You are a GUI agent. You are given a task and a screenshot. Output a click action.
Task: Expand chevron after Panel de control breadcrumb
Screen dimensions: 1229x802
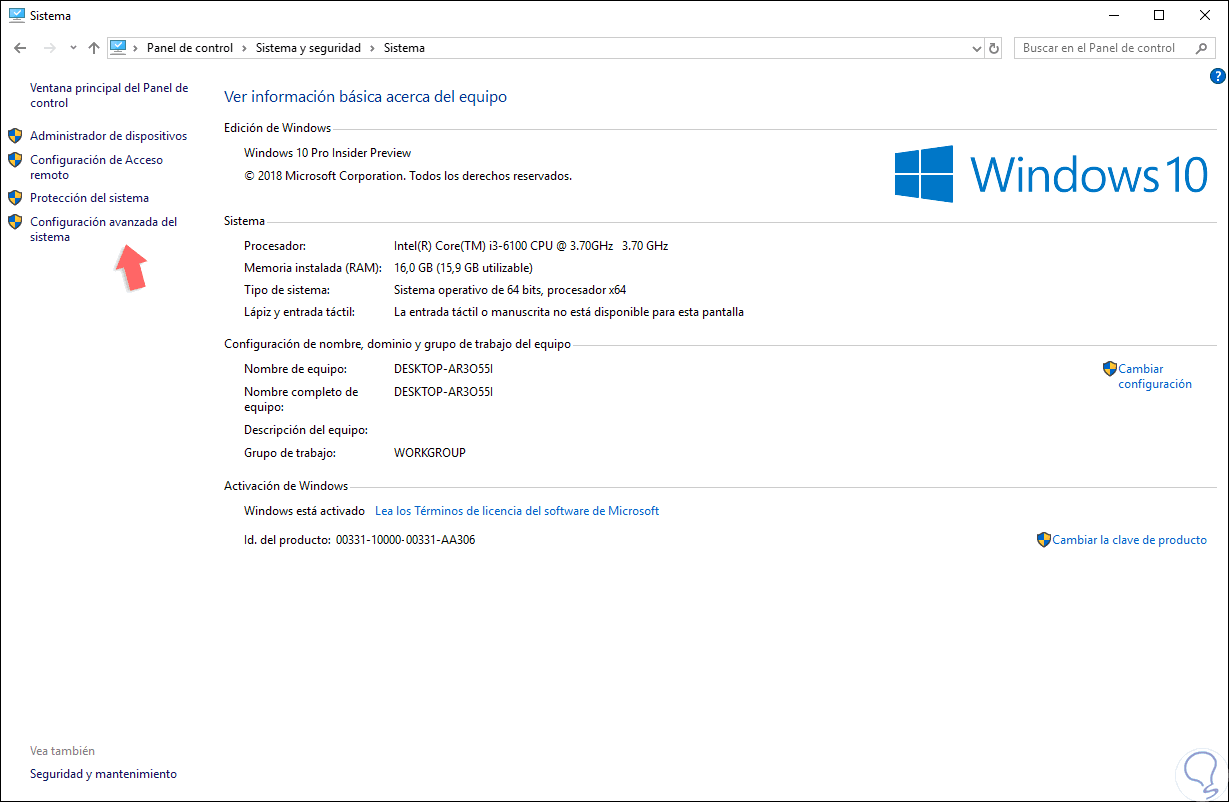point(242,48)
